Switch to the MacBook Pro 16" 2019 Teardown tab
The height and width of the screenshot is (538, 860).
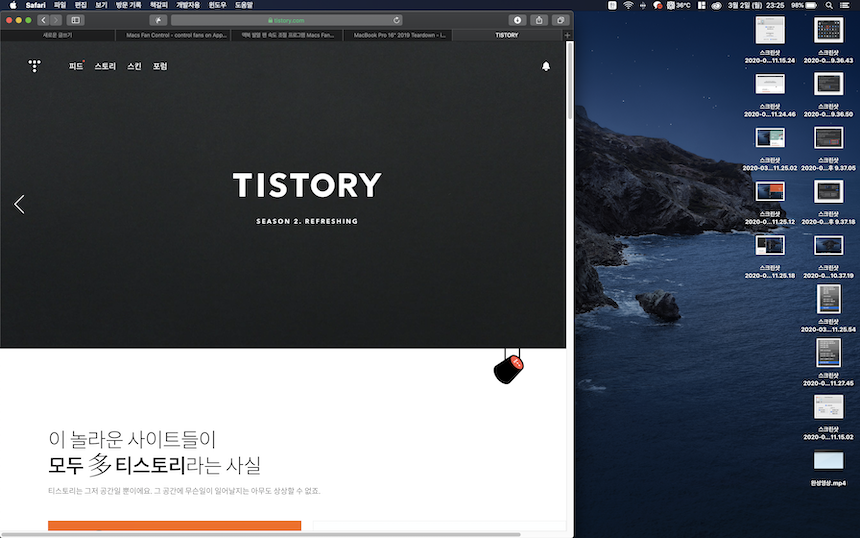[399, 35]
